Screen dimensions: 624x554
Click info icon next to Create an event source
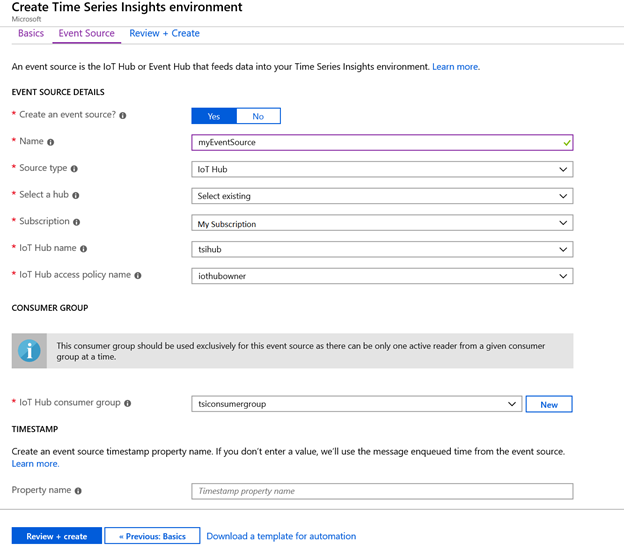(x=123, y=115)
